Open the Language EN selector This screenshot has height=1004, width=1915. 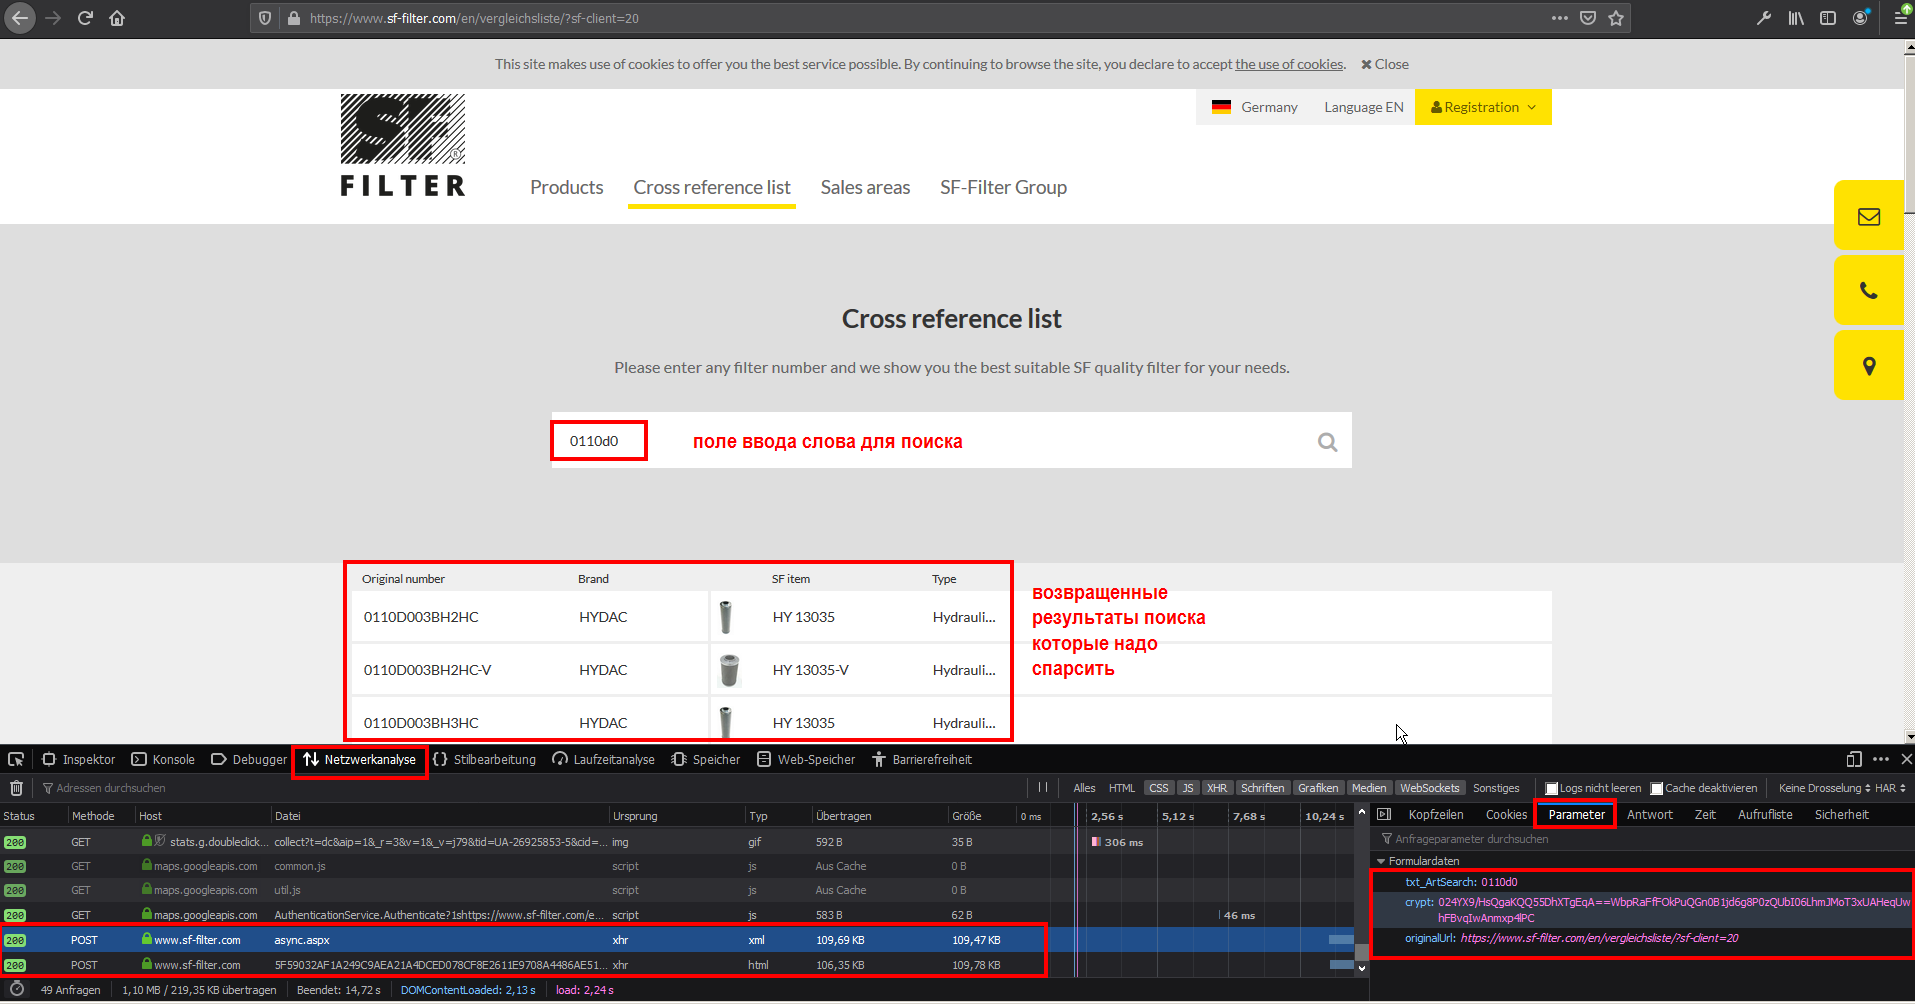tap(1364, 107)
